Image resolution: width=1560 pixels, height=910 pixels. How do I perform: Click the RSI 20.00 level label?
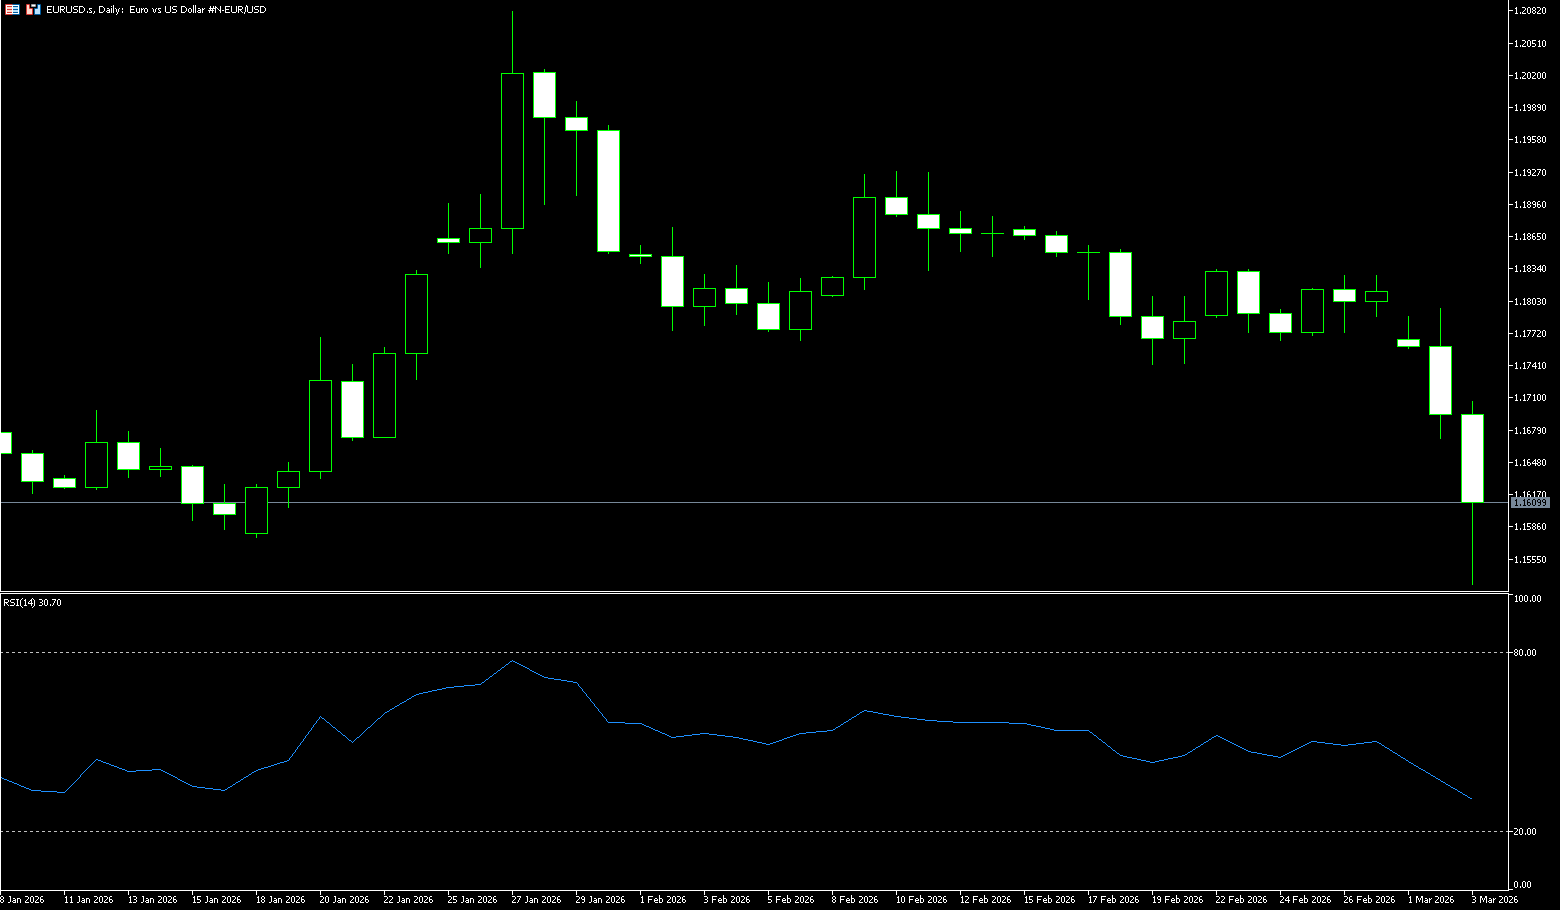click(x=1525, y=831)
